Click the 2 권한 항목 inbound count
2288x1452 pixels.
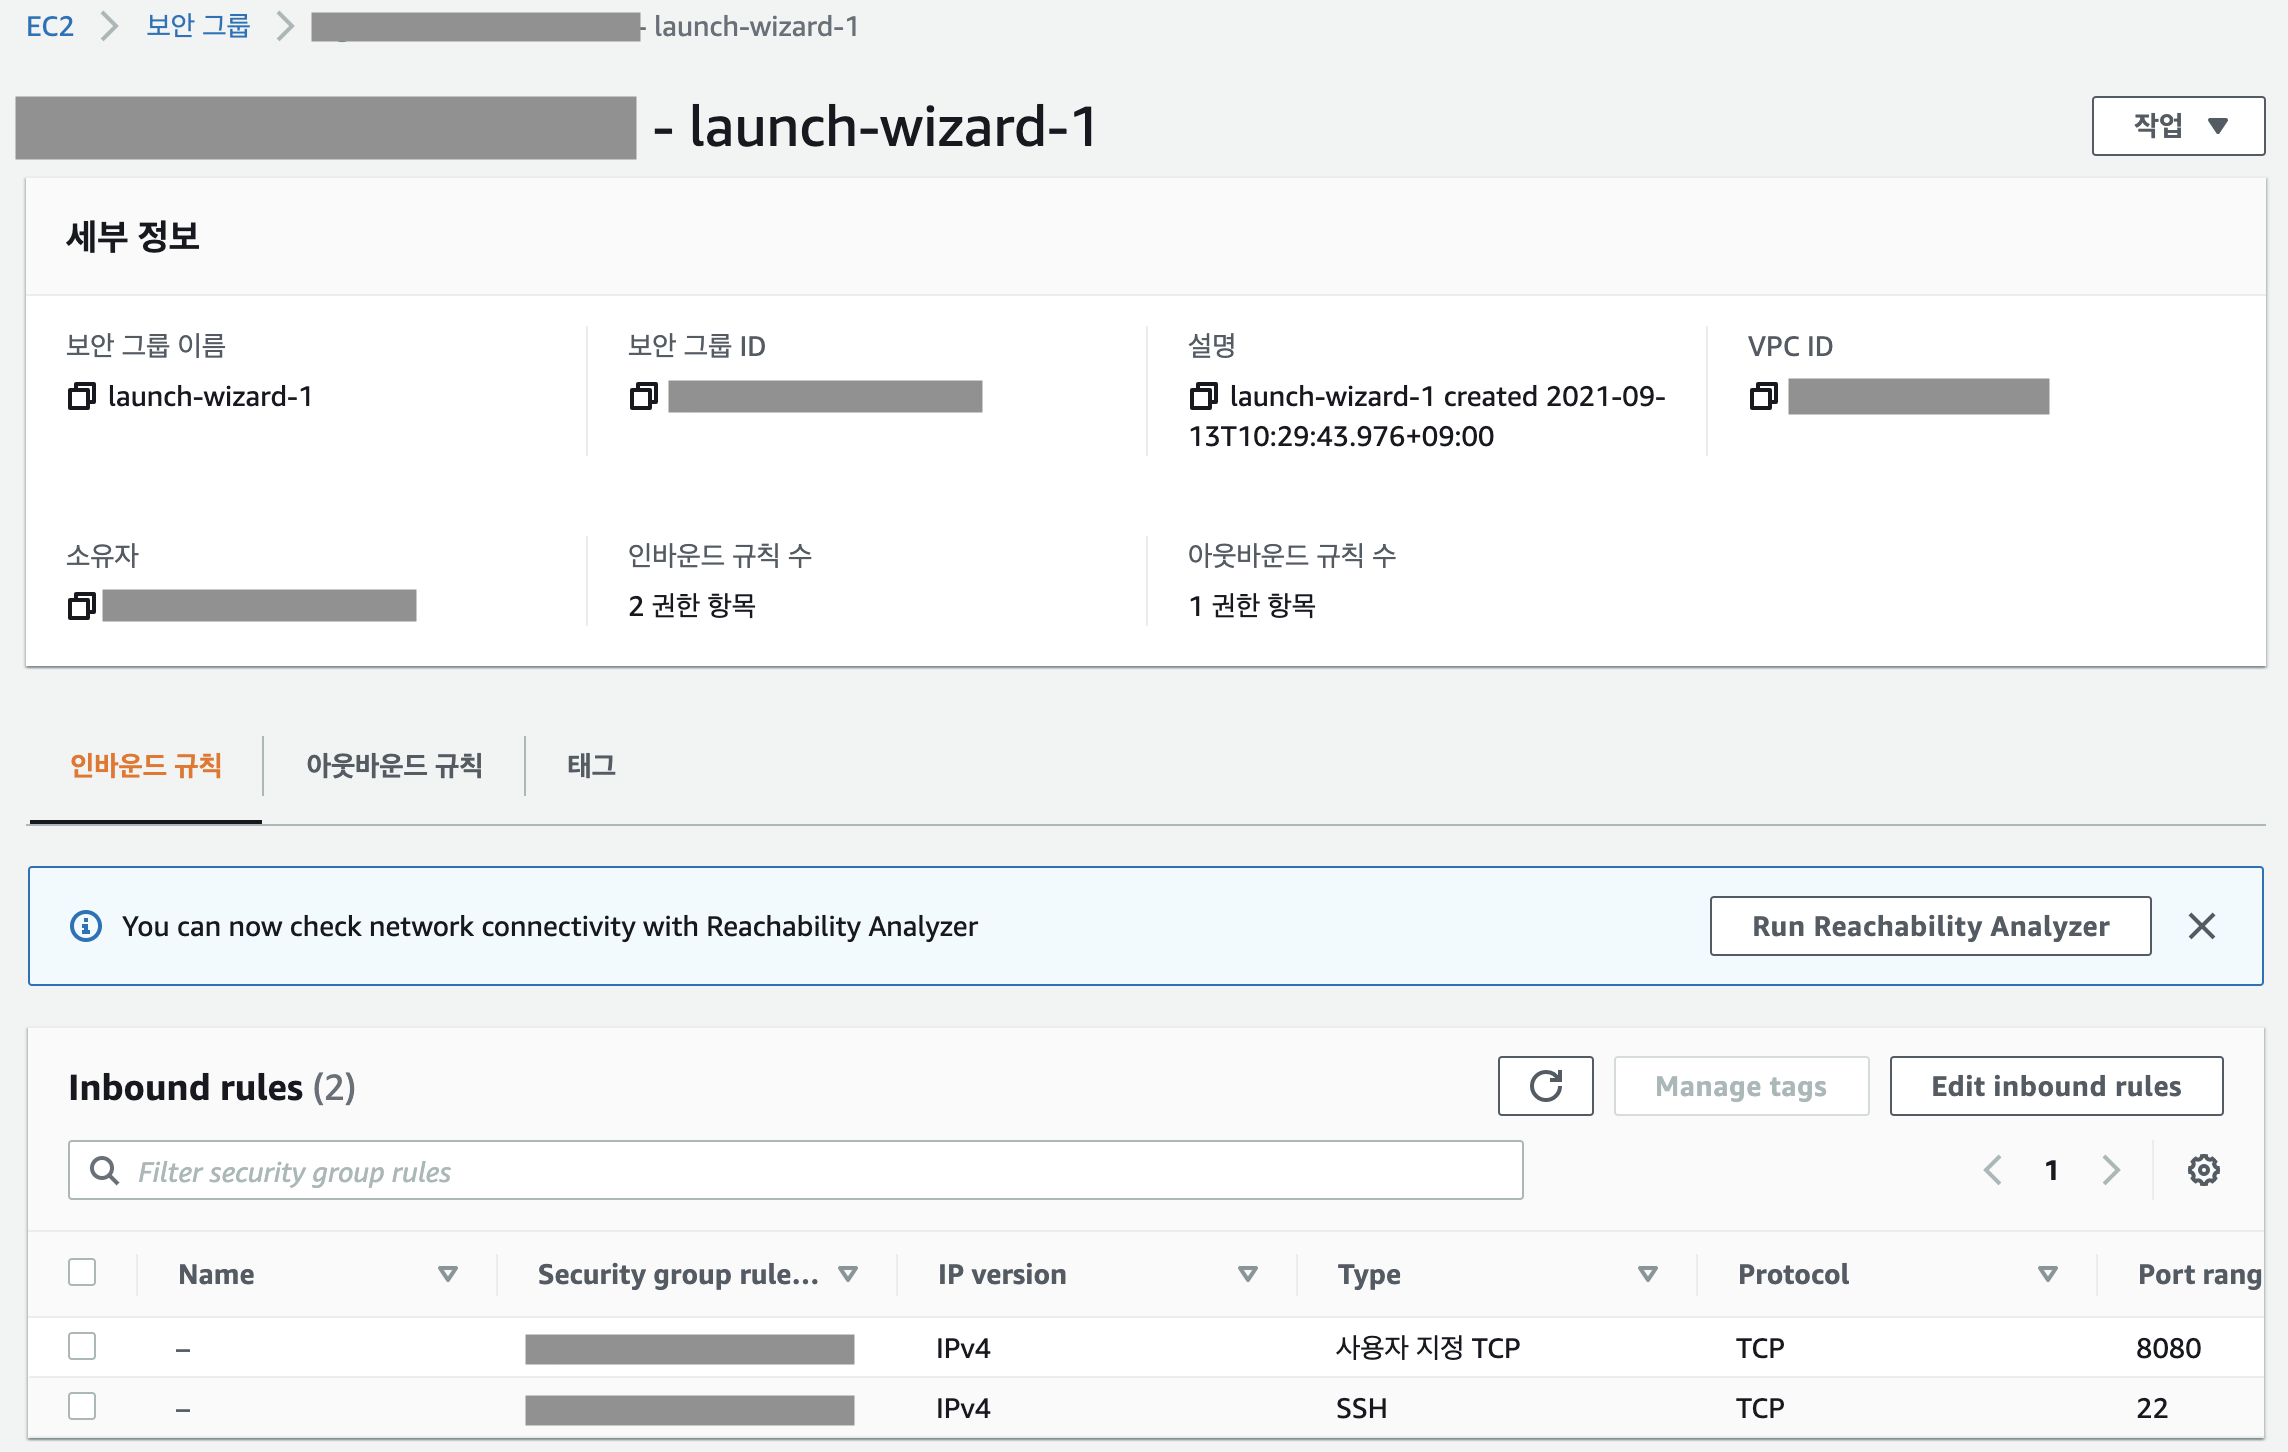point(692,605)
